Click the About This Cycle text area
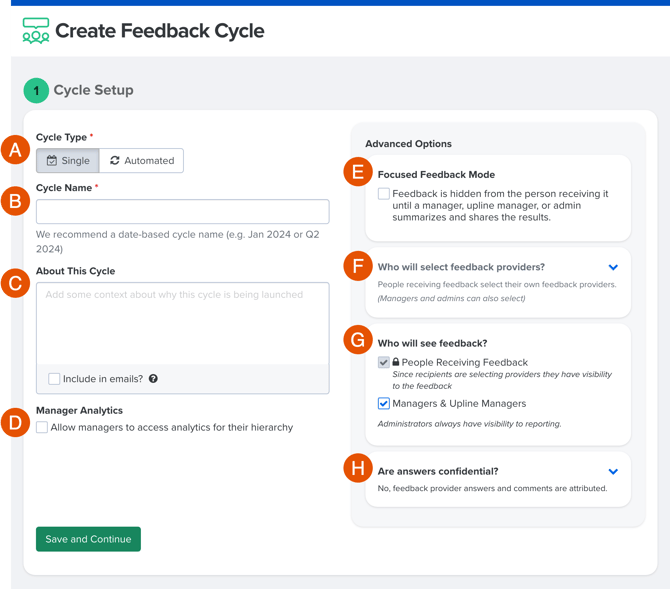This screenshot has width=670, height=589. pos(183,323)
